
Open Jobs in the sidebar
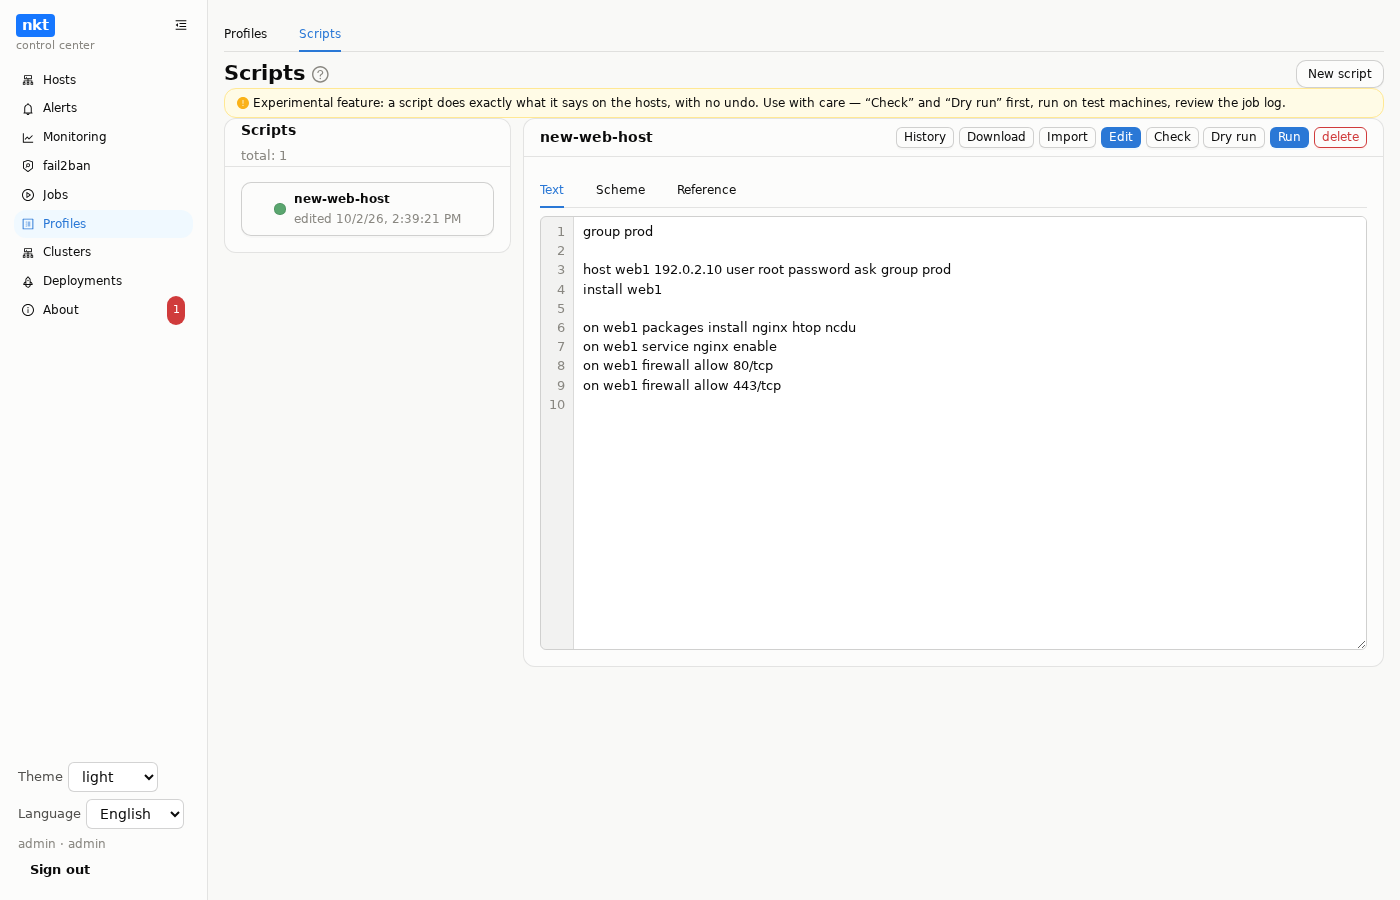tap(104, 195)
